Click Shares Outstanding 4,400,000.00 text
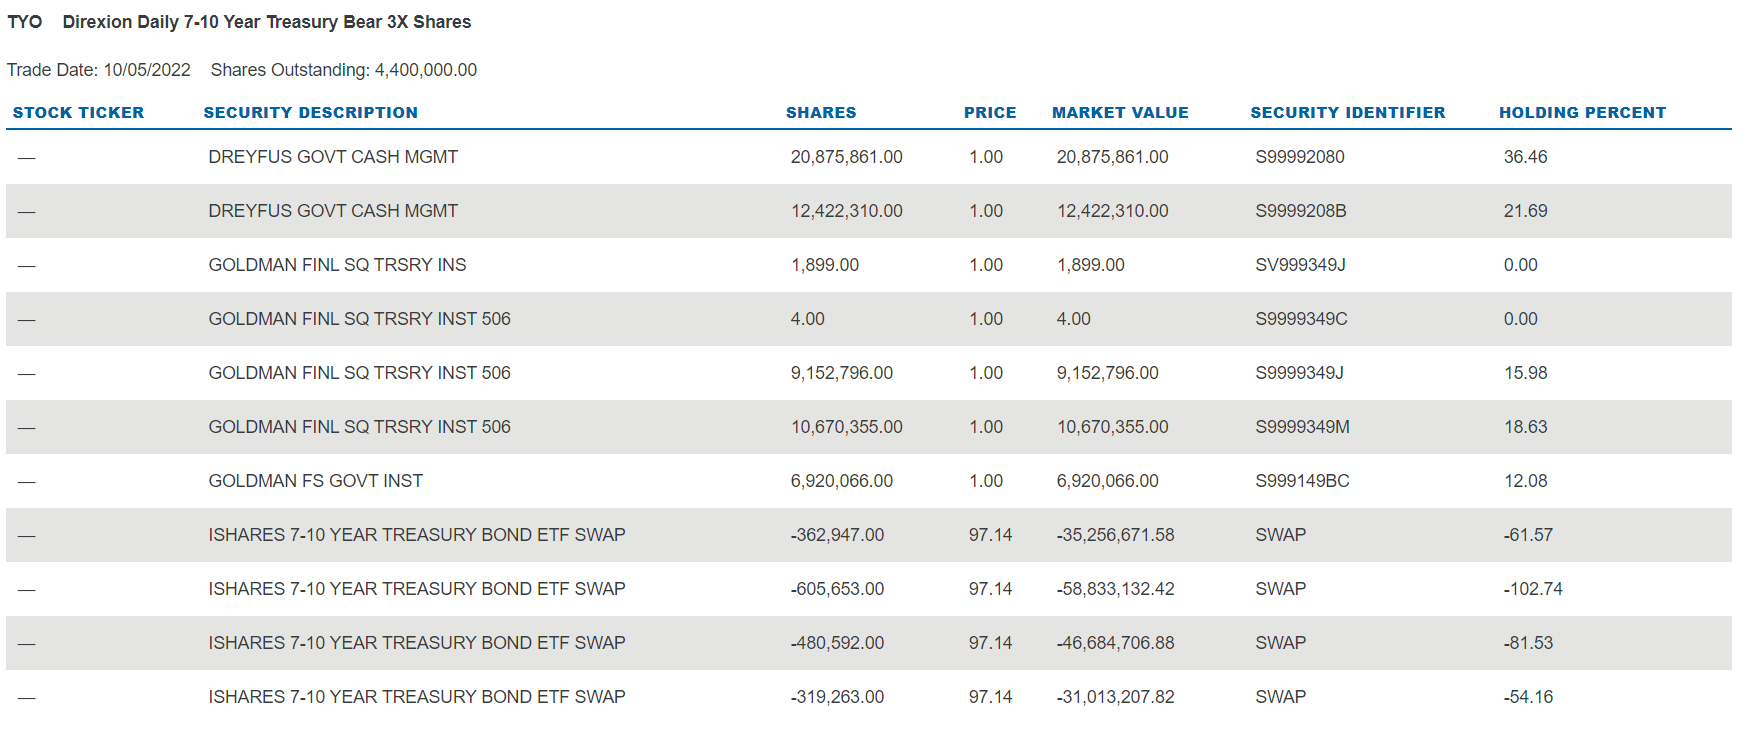 [344, 70]
